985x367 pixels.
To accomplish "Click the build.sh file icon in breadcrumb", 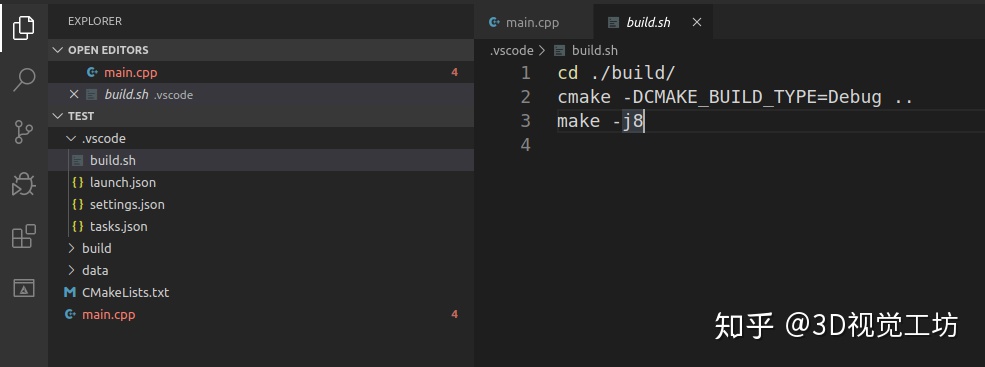I will [x=559, y=50].
